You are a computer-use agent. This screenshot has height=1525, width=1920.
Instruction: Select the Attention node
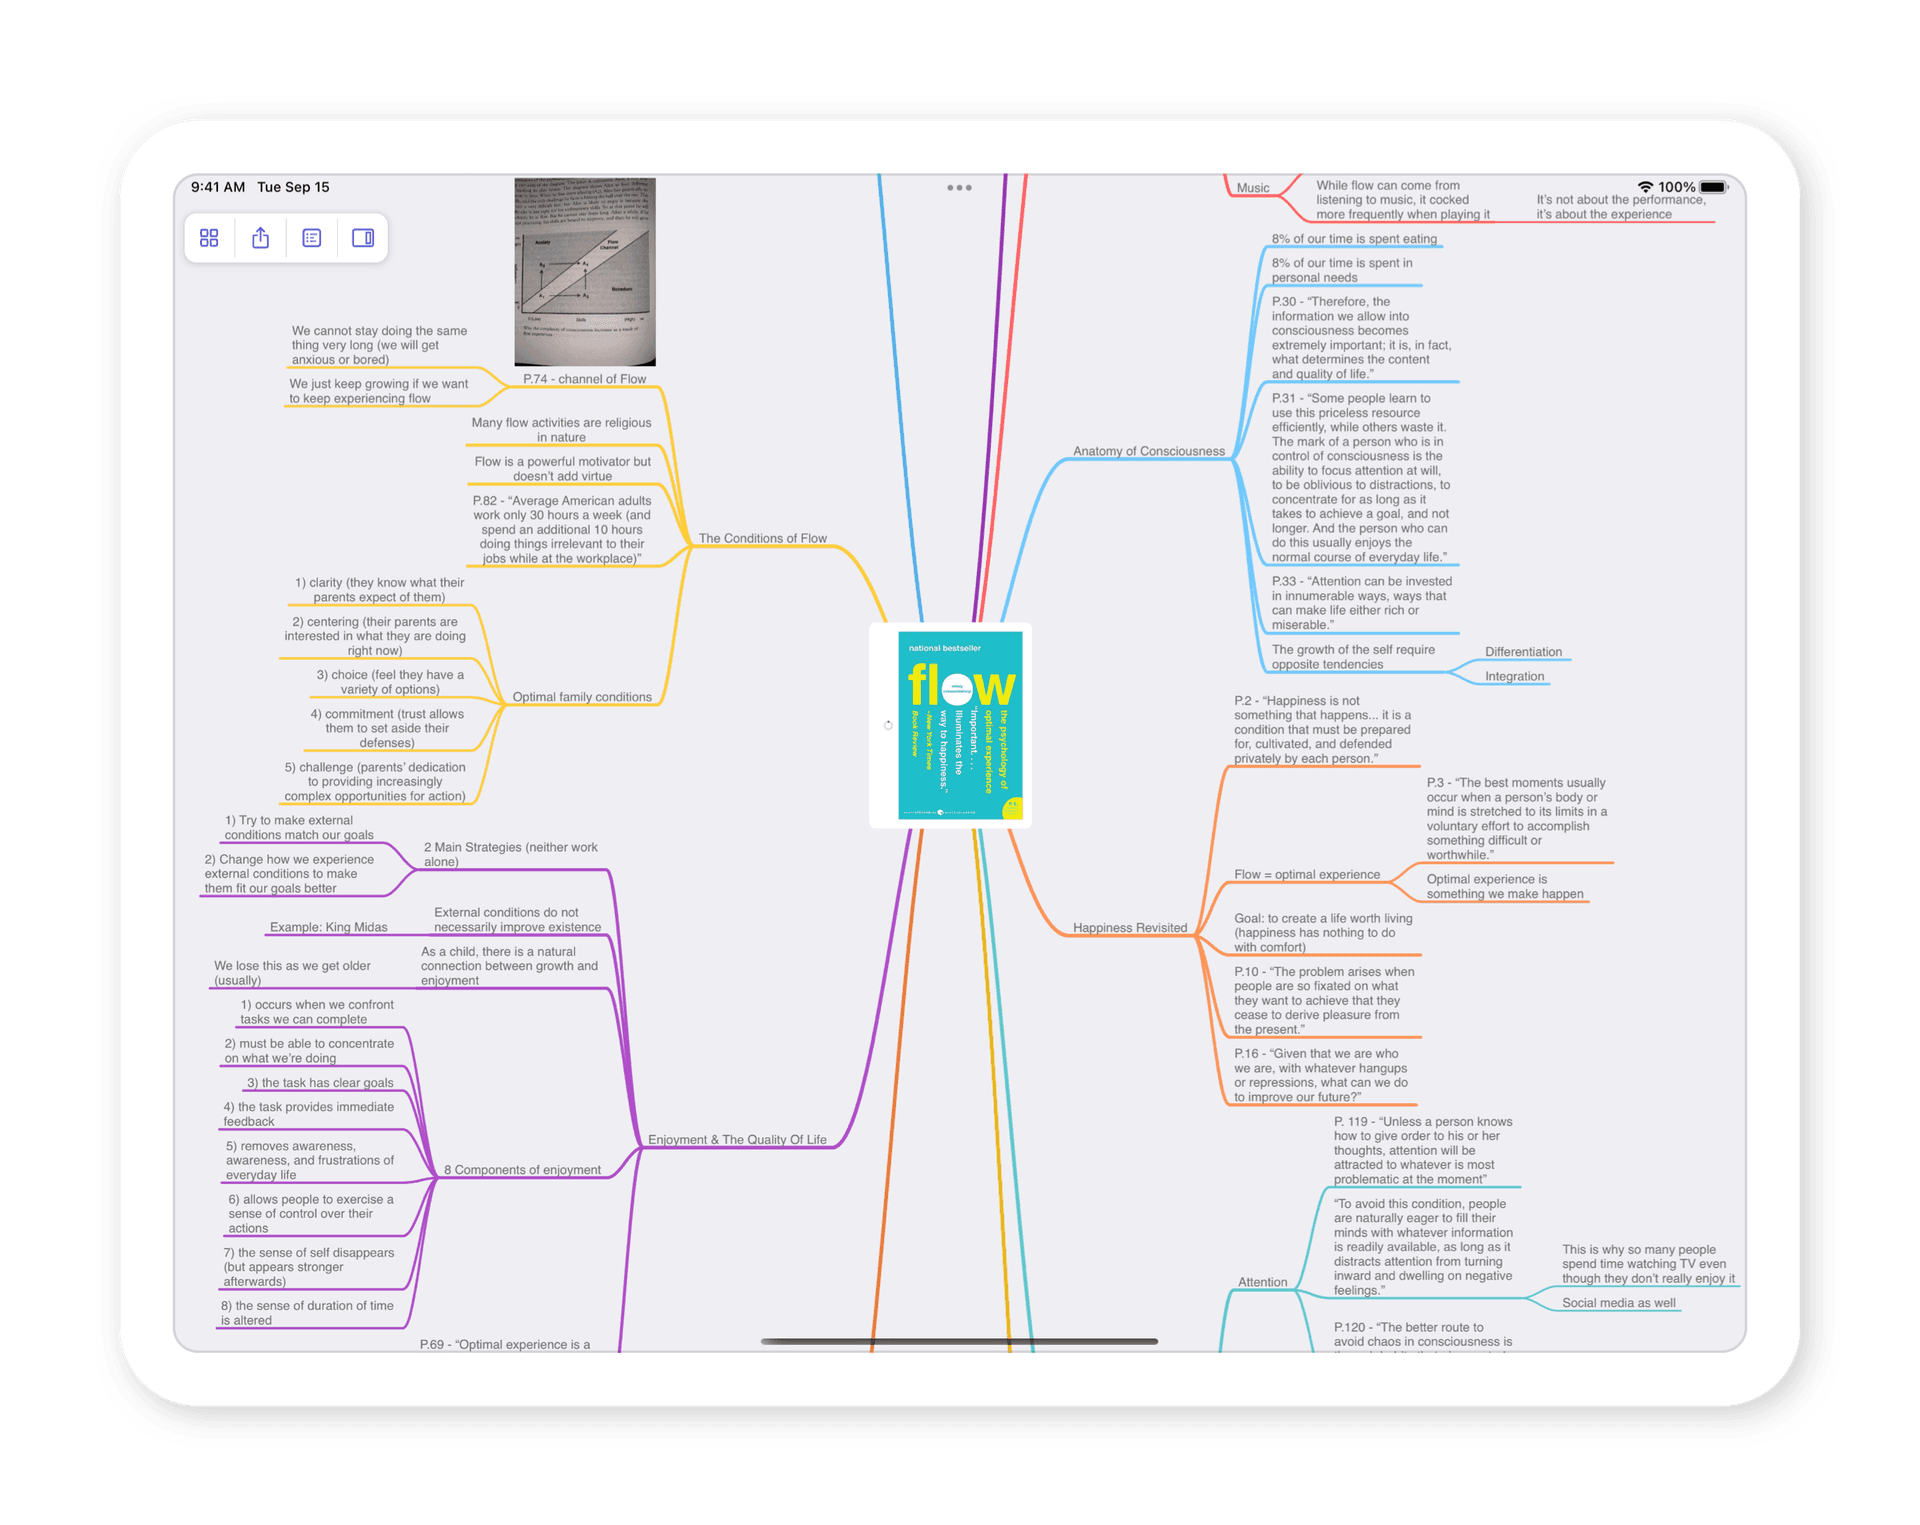click(1263, 1282)
